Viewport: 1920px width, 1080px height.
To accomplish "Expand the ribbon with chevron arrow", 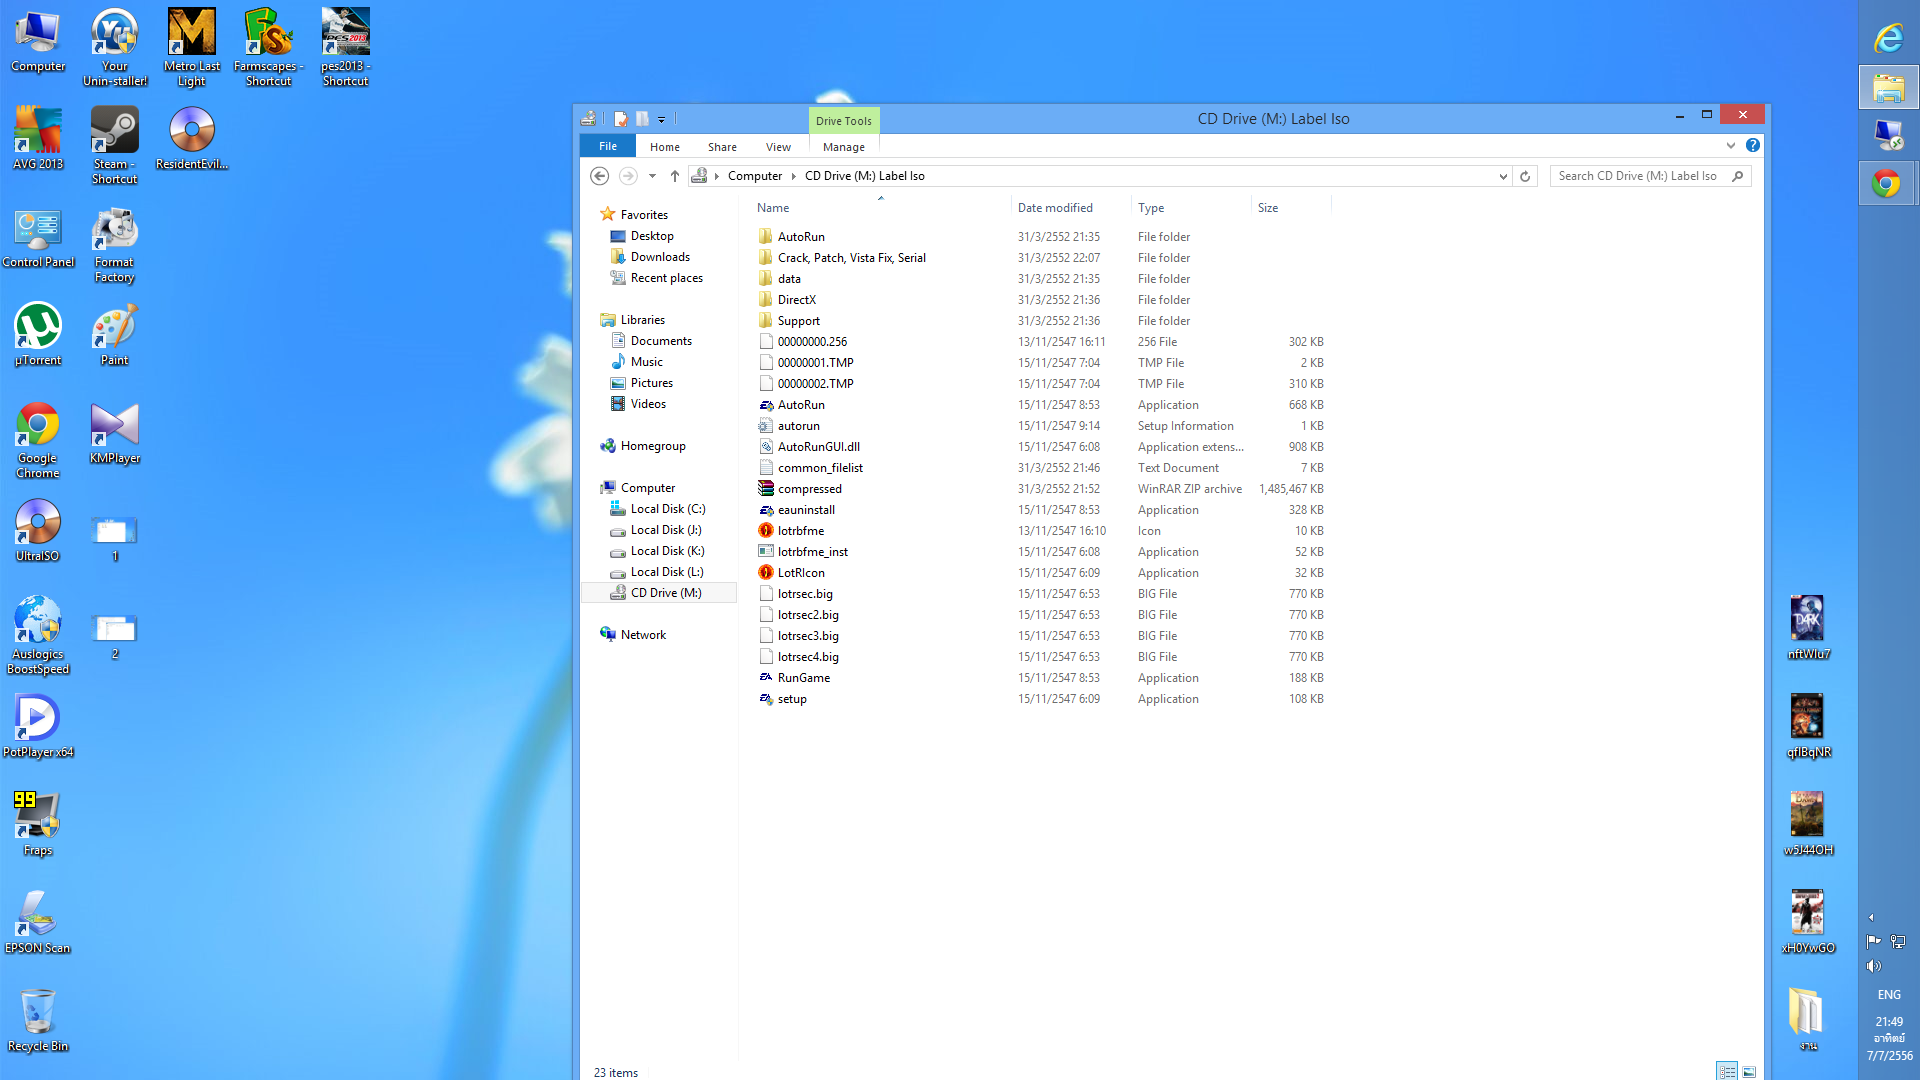I will pyautogui.click(x=1731, y=146).
